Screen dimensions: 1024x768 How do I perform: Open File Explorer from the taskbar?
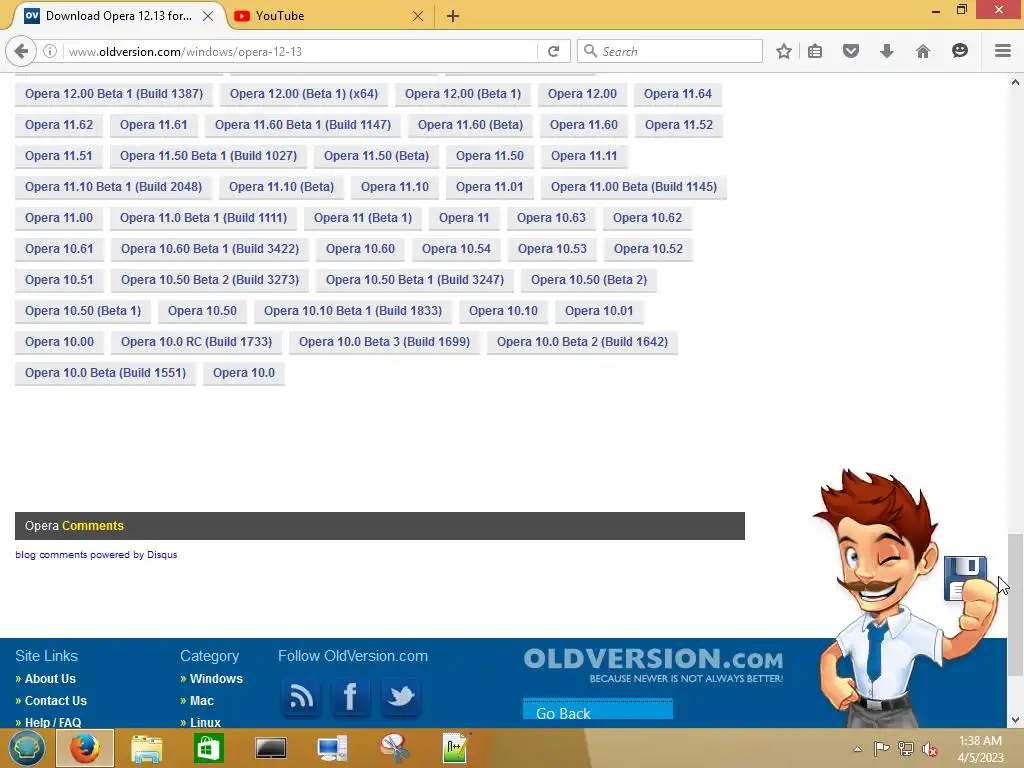(146, 748)
